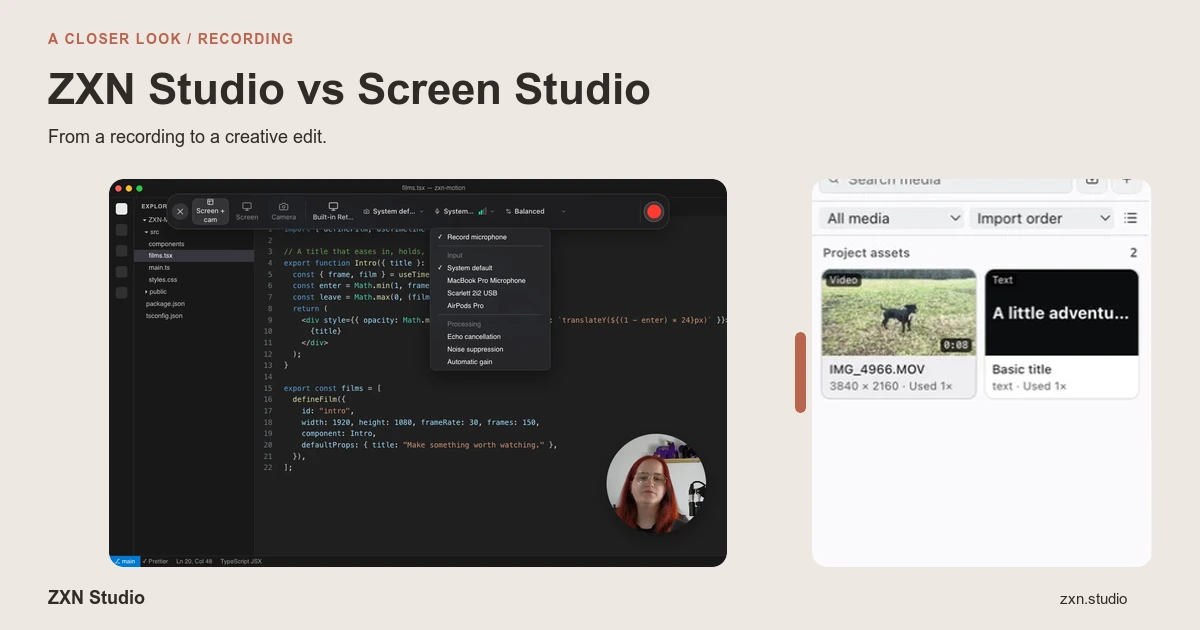Select Scarlett 2i2 USB input
The height and width of the screenshot is (630, 1200).
coord(490,293)
